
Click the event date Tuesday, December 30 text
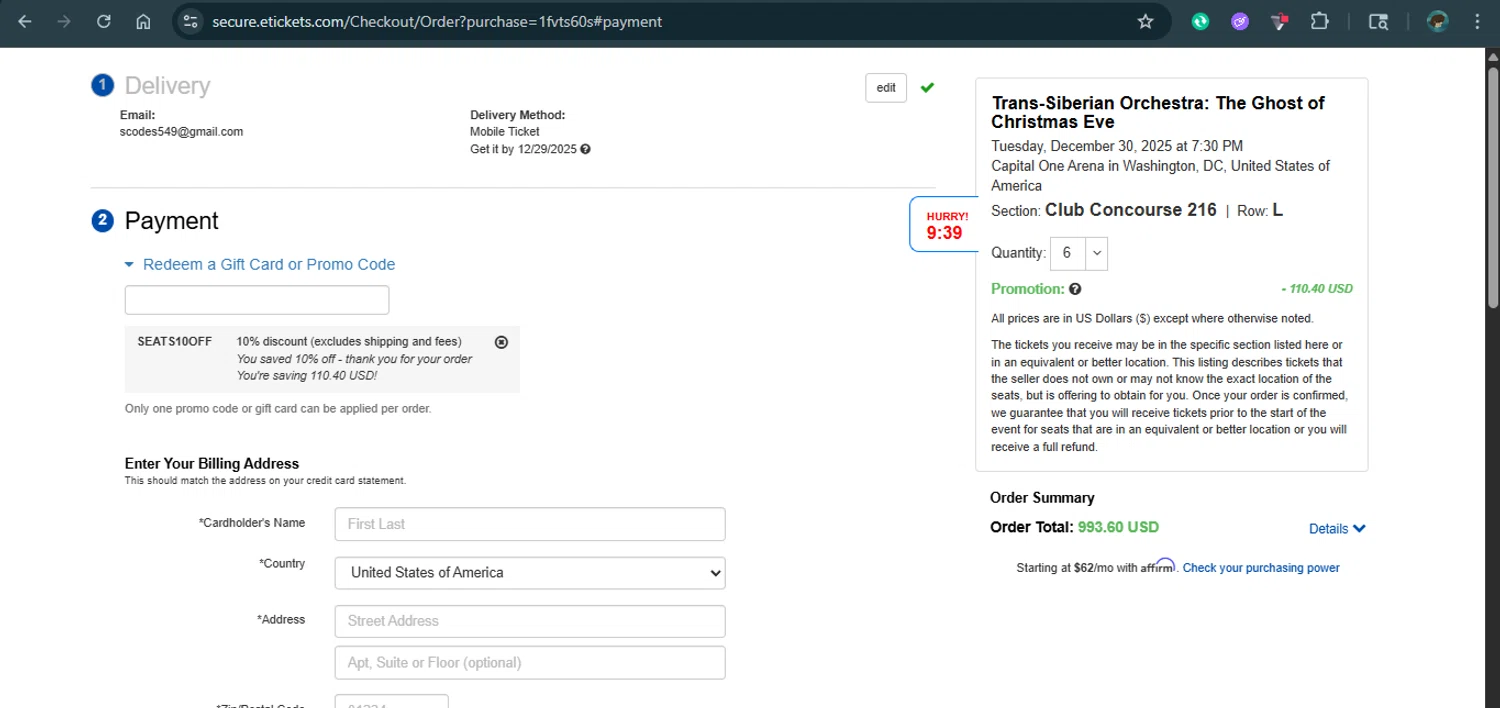[x=1117, y=146]
